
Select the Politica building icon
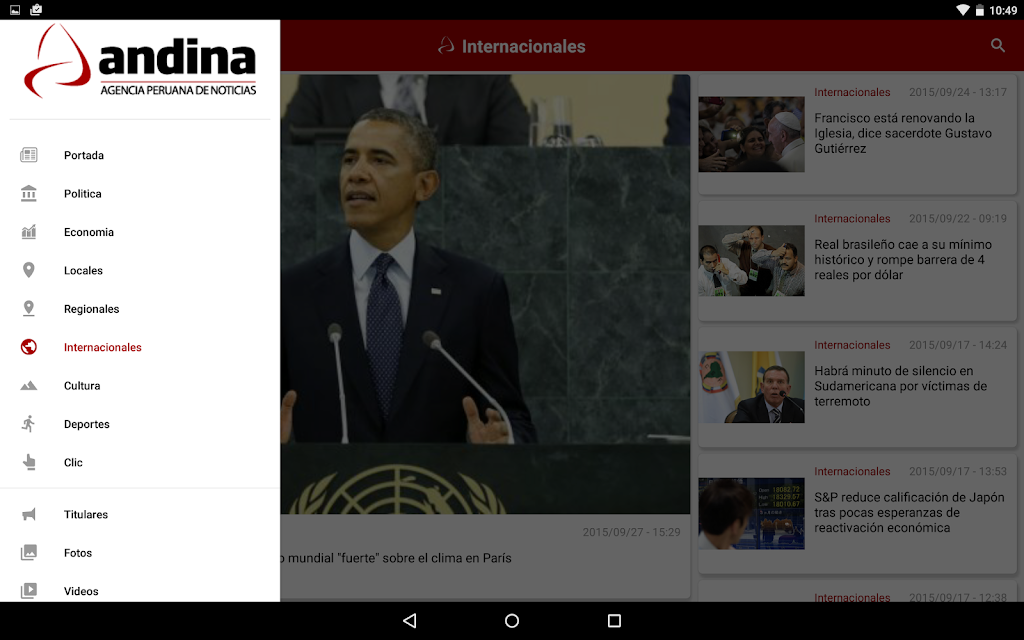tap(29, 193)
